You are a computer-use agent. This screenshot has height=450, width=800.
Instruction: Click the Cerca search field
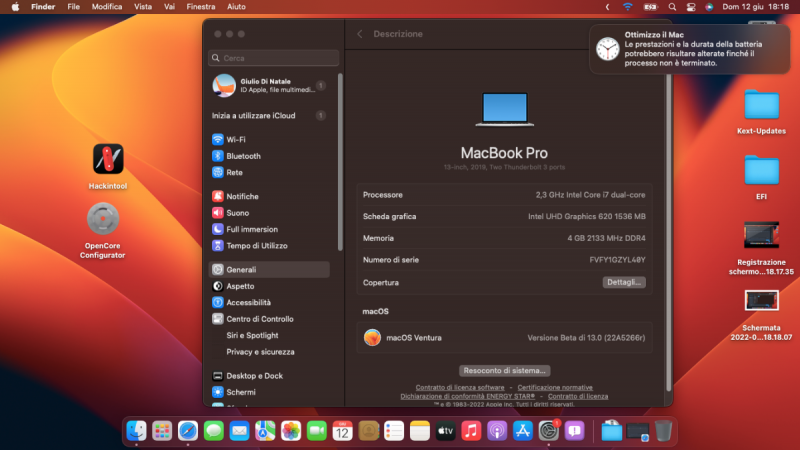(x=273, y=58)
